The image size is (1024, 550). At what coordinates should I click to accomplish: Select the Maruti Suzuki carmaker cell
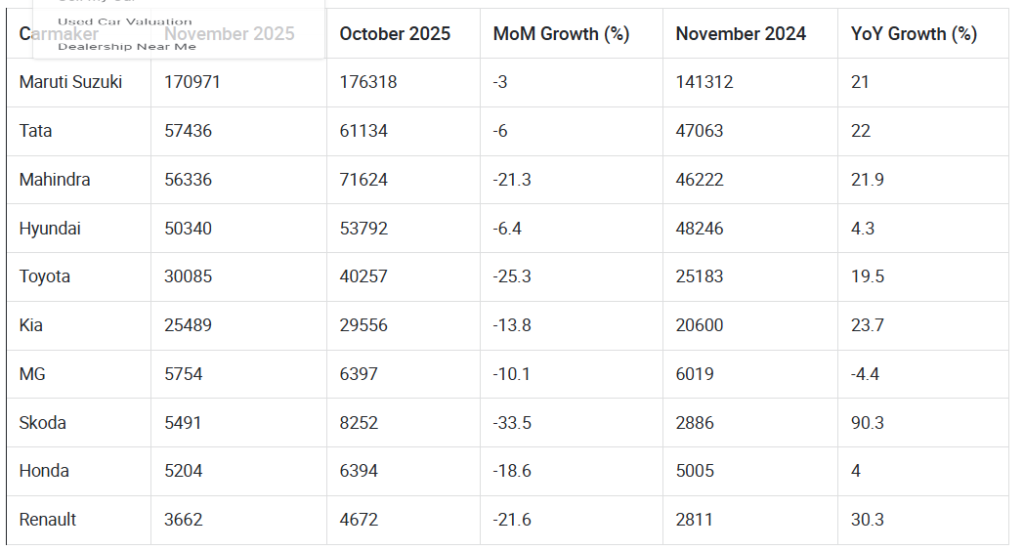71,82
